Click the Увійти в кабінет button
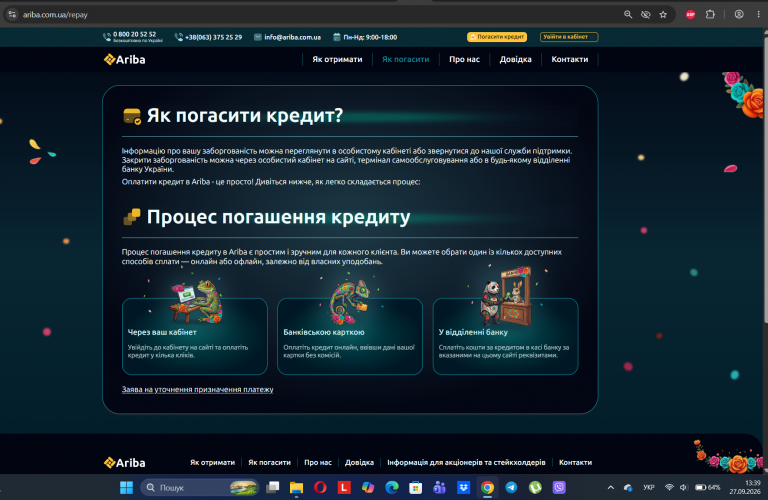The height and width of the screenshot is (500, 768). point(569,37)
